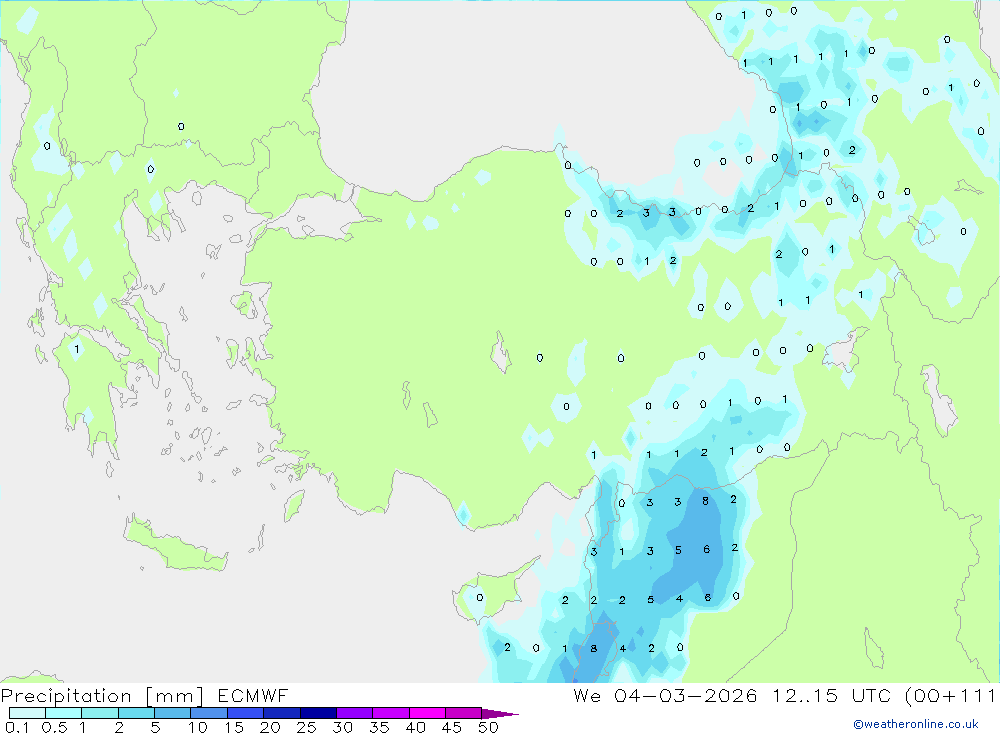The height and width of the screenshot is (733, 1000).
Task: Pick the legend swatch between 15 and 20
Action: click(x=246, y=713)
